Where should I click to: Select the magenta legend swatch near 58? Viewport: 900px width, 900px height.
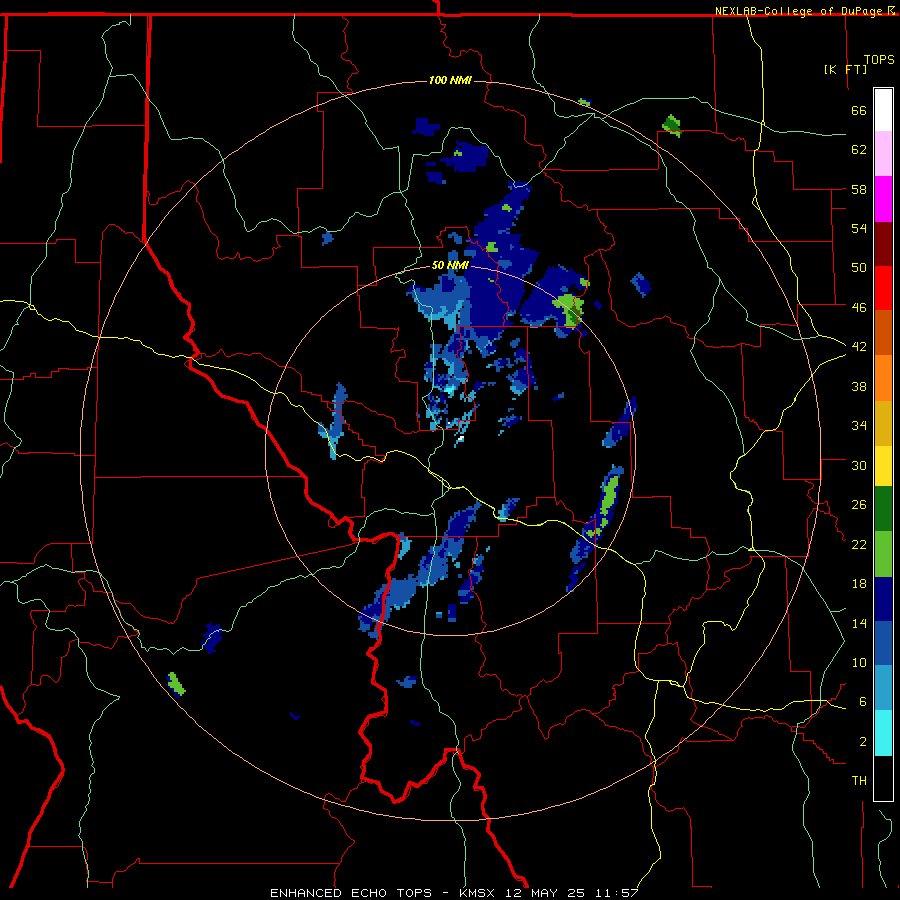pyautogui.click(x=883, y=199)
